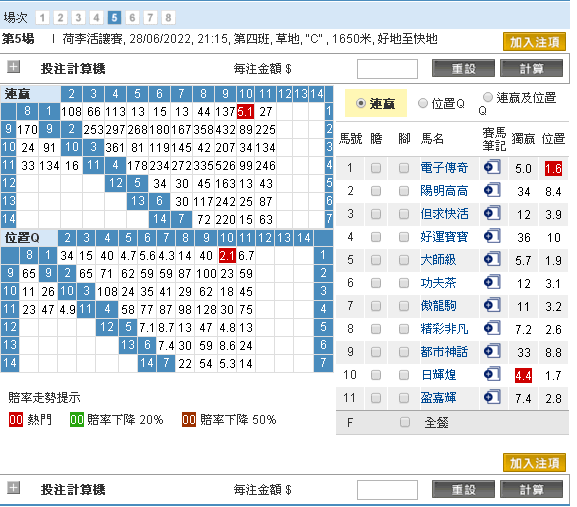Screen dimensions: 577x507
Task: Open racing notes icon for 盈嘉輝
Action: [492, 397]
